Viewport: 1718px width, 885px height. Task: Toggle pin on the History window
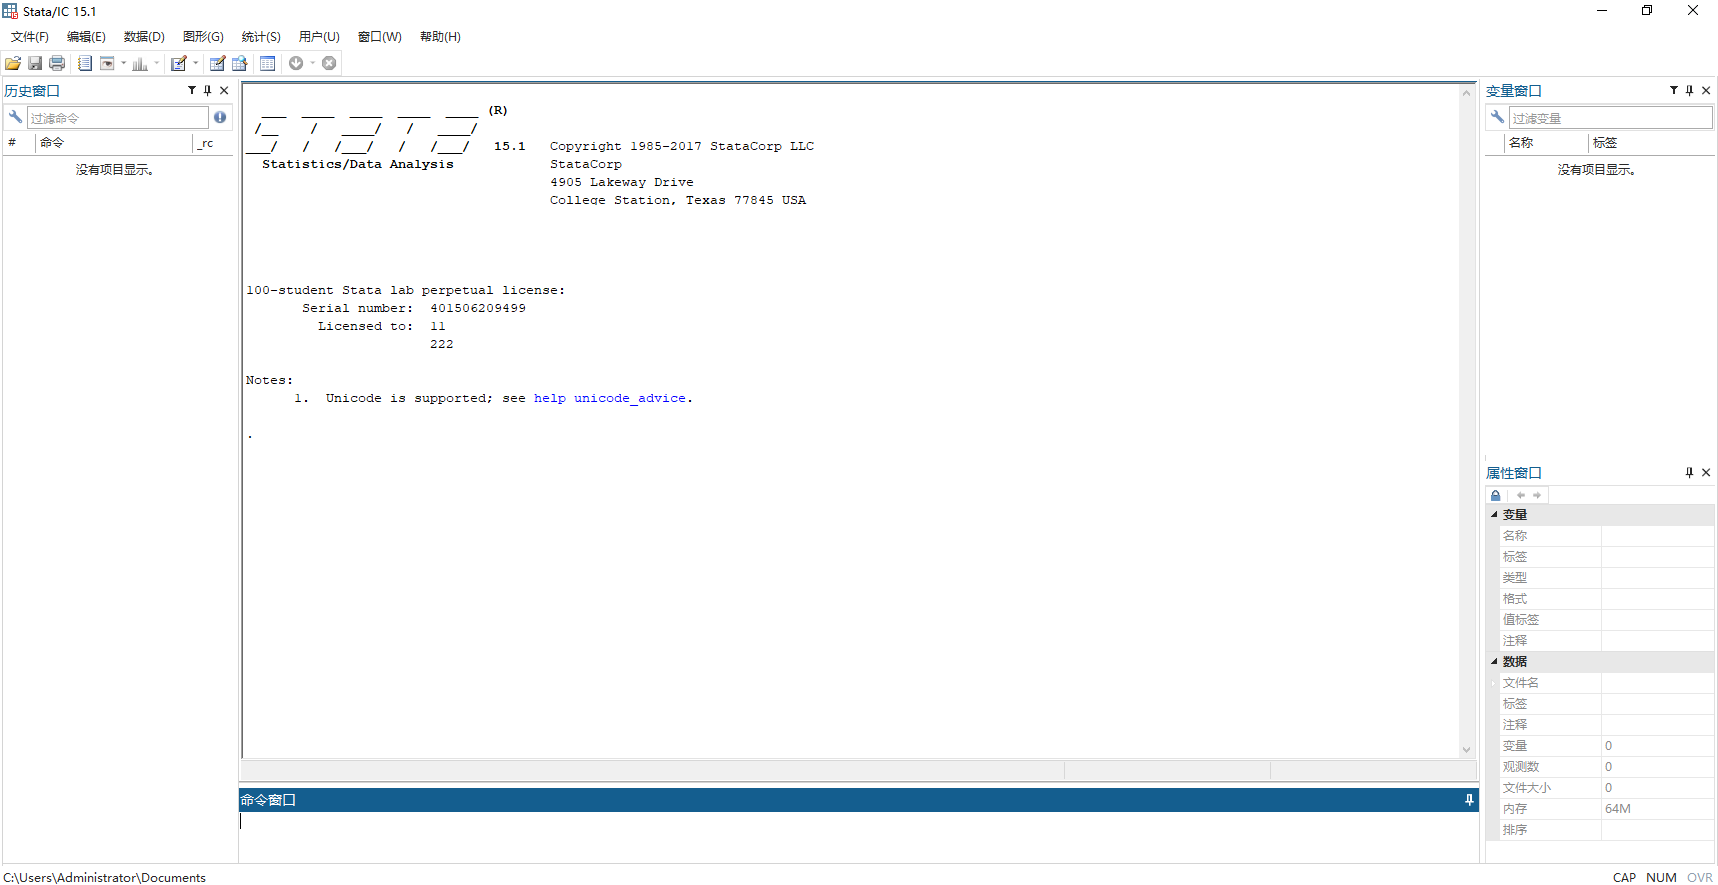click(x=208, y=90)
